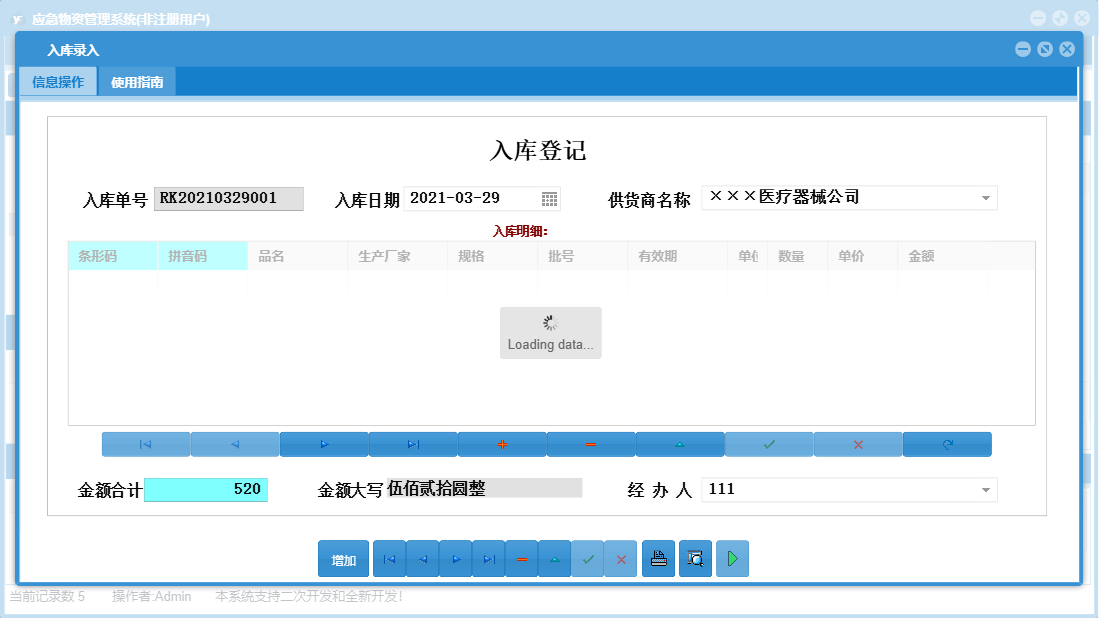Select the 信息操作 tab
Viewport: 1099px width, 618px height.
(x=57, y=81)
